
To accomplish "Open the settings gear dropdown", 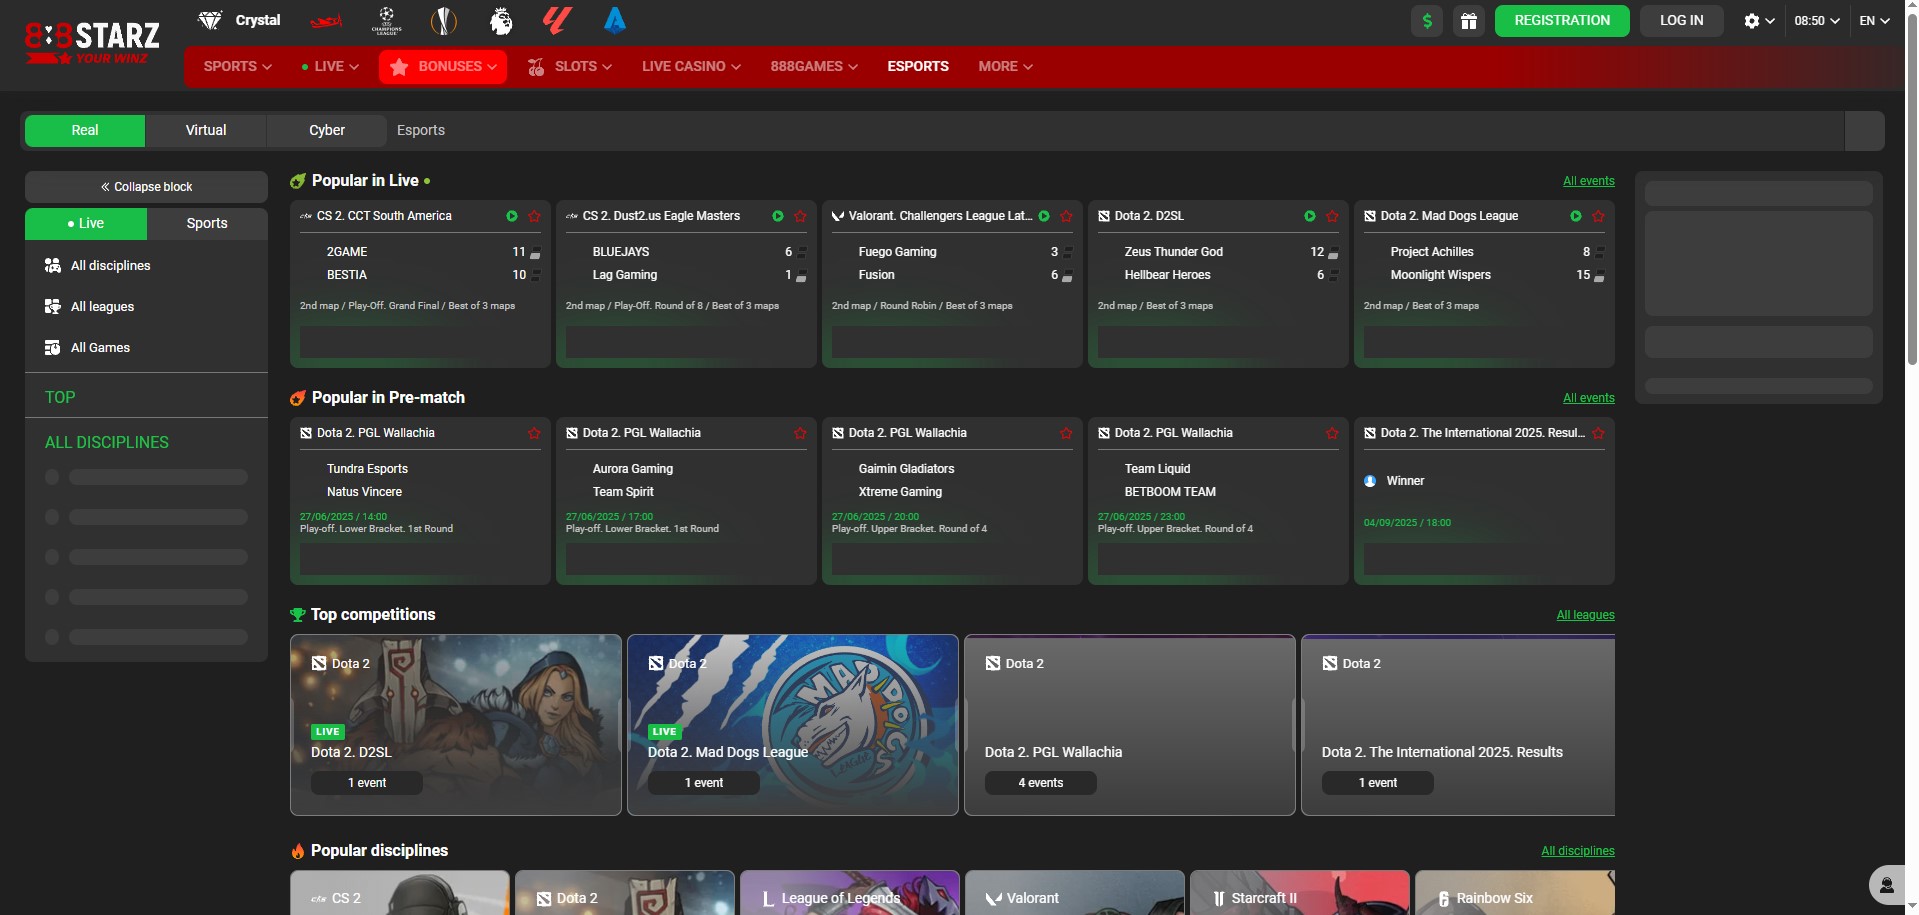I will coord(1759,21).
